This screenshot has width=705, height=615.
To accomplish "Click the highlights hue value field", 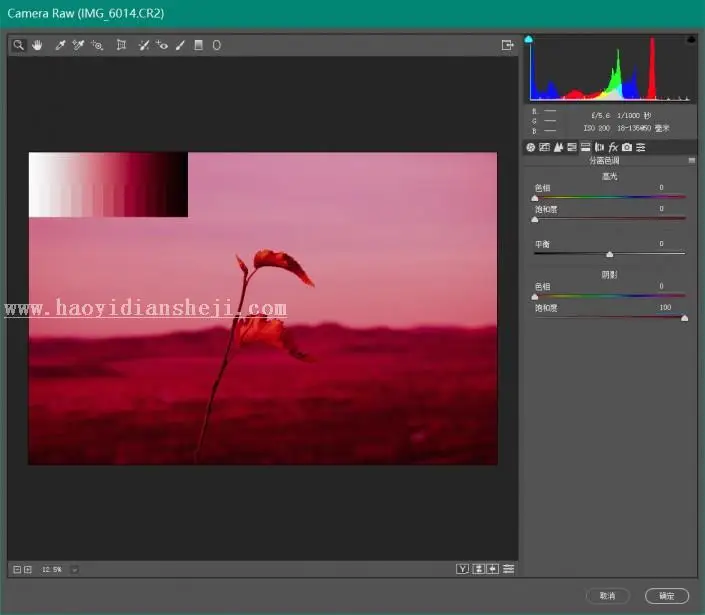I will (661, 187).
